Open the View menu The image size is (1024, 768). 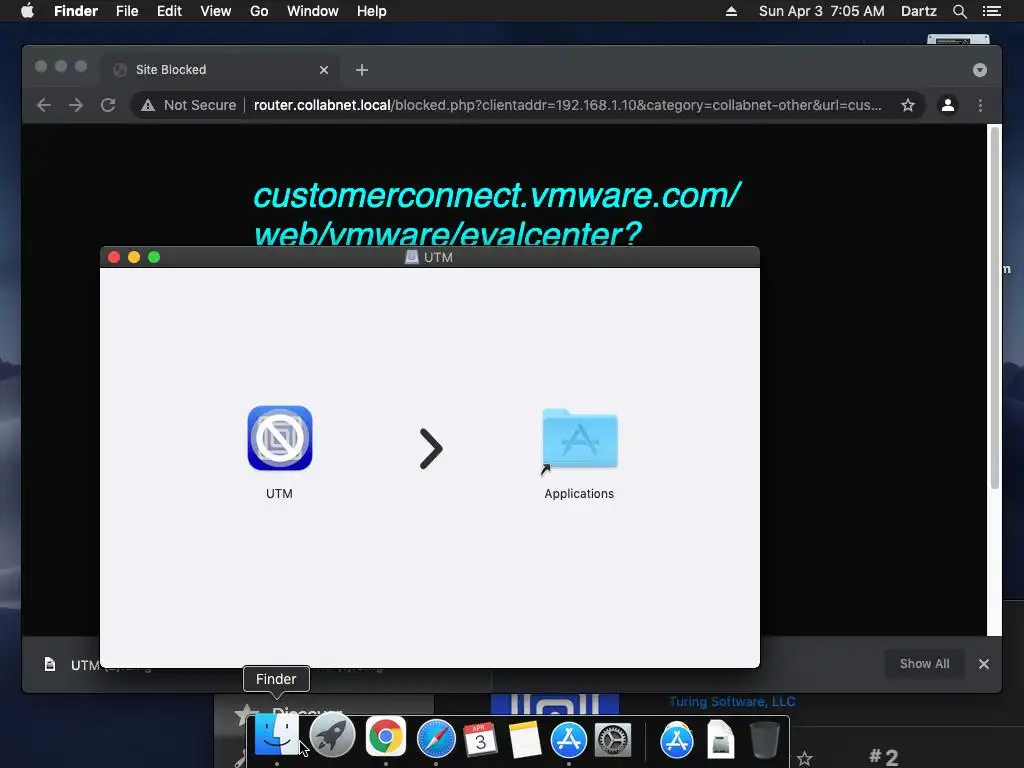click(216, 11)
